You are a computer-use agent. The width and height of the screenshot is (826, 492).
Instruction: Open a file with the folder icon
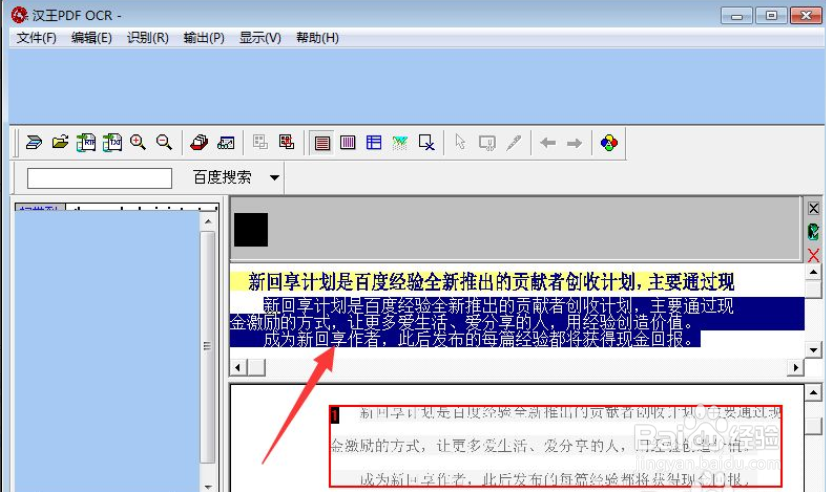(60, 142)
